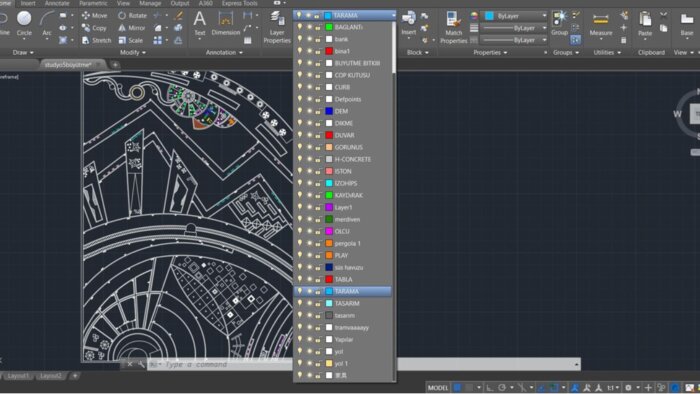Viewport: 700px width, 394px height.
Task: Select the Scale tool
Action: pyautogui.click(x=130, y=40)
